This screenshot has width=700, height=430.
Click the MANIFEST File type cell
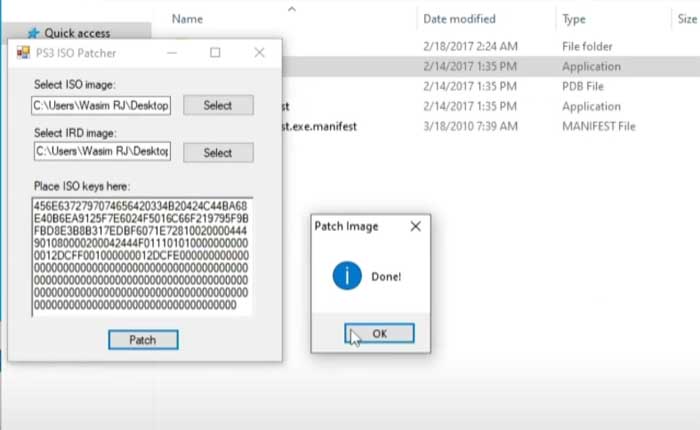(x=598, y=126)
